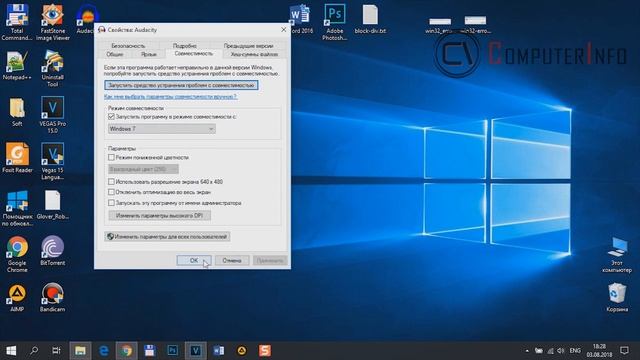Check disable fullscreen optimizations option
Image resolution: width=640 pixels, height=360 pixels.
[111, 192]
